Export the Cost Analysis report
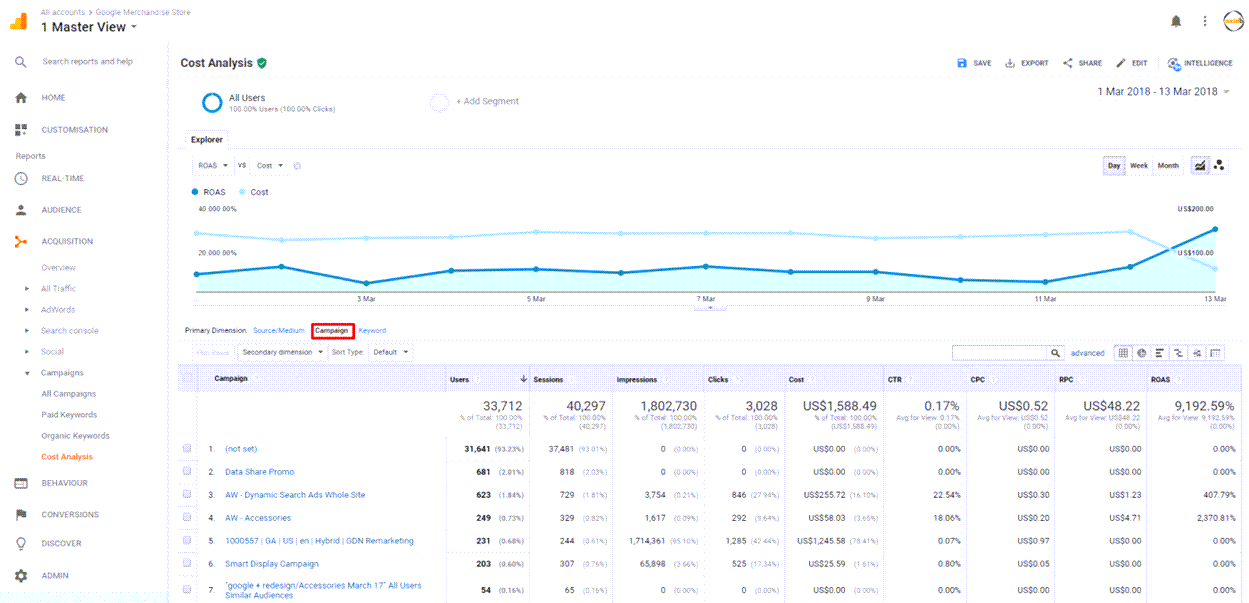The height and width of the screenshot is (603, 1249). [x=1027, y=63]
